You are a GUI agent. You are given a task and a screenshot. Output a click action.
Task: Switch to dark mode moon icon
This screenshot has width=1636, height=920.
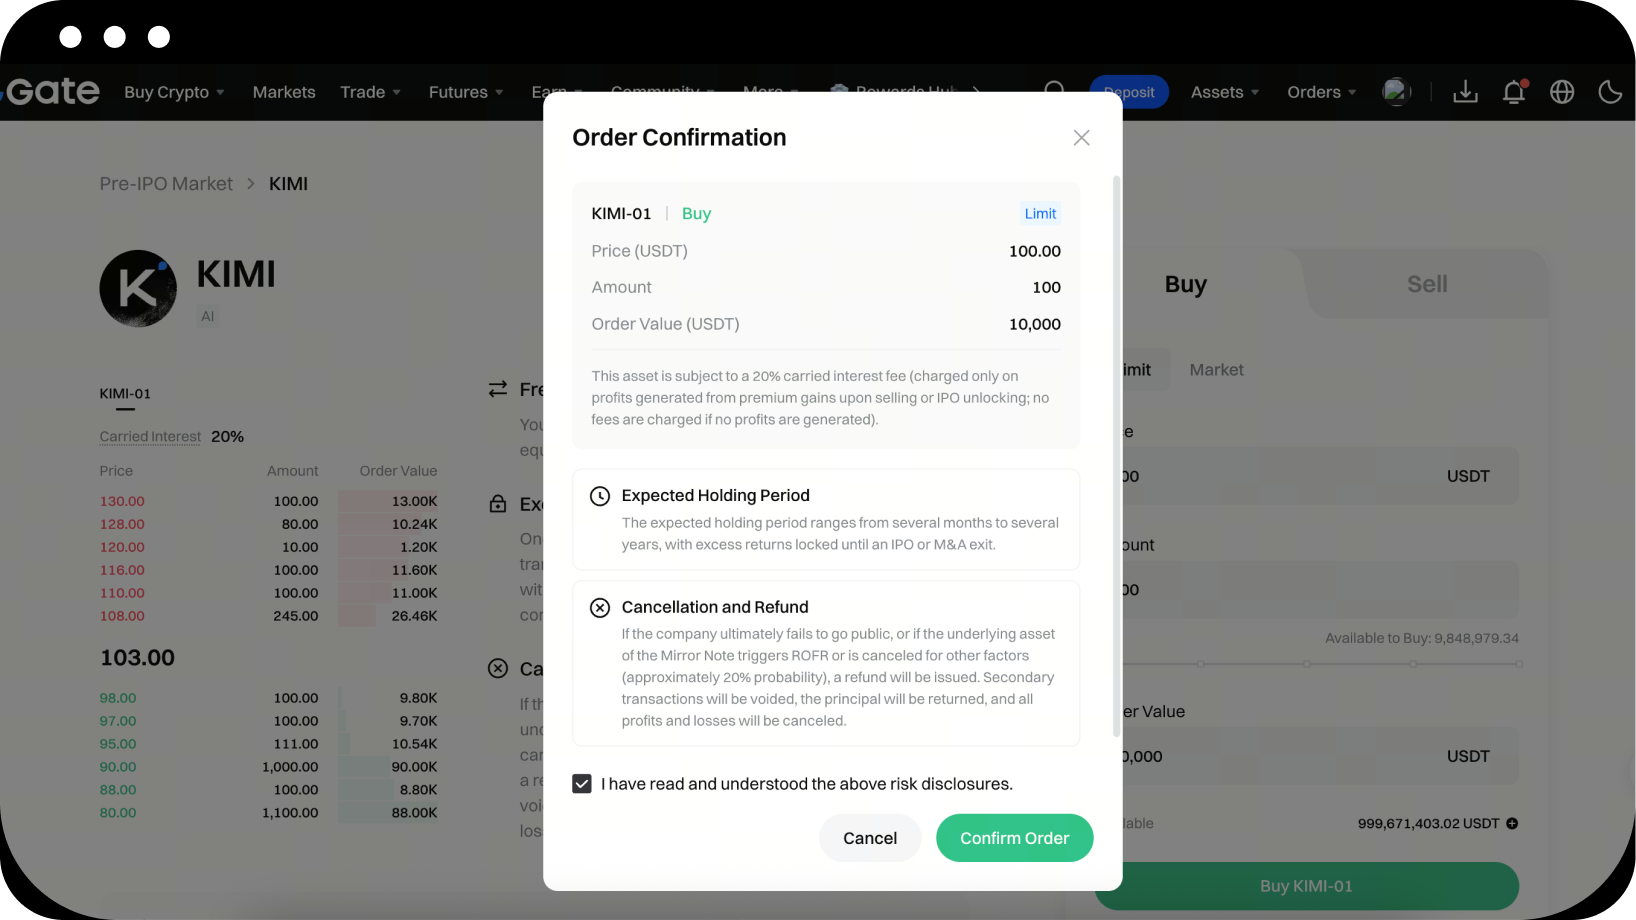pyautogui.click(x=1610, y=92)
